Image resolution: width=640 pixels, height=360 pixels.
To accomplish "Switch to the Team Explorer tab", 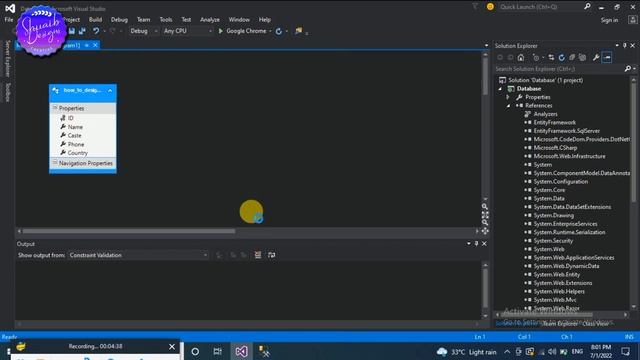I will click(560, 324).
